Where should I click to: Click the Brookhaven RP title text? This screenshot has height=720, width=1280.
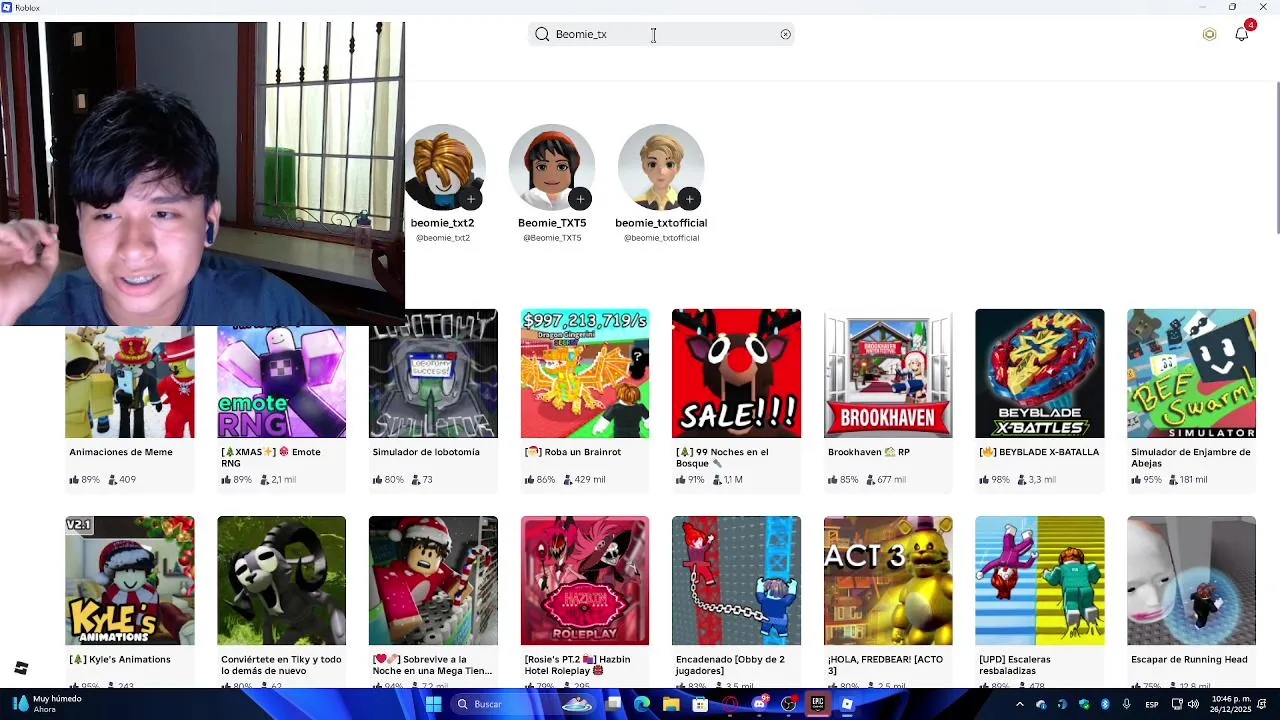click(x=868, y=452)
